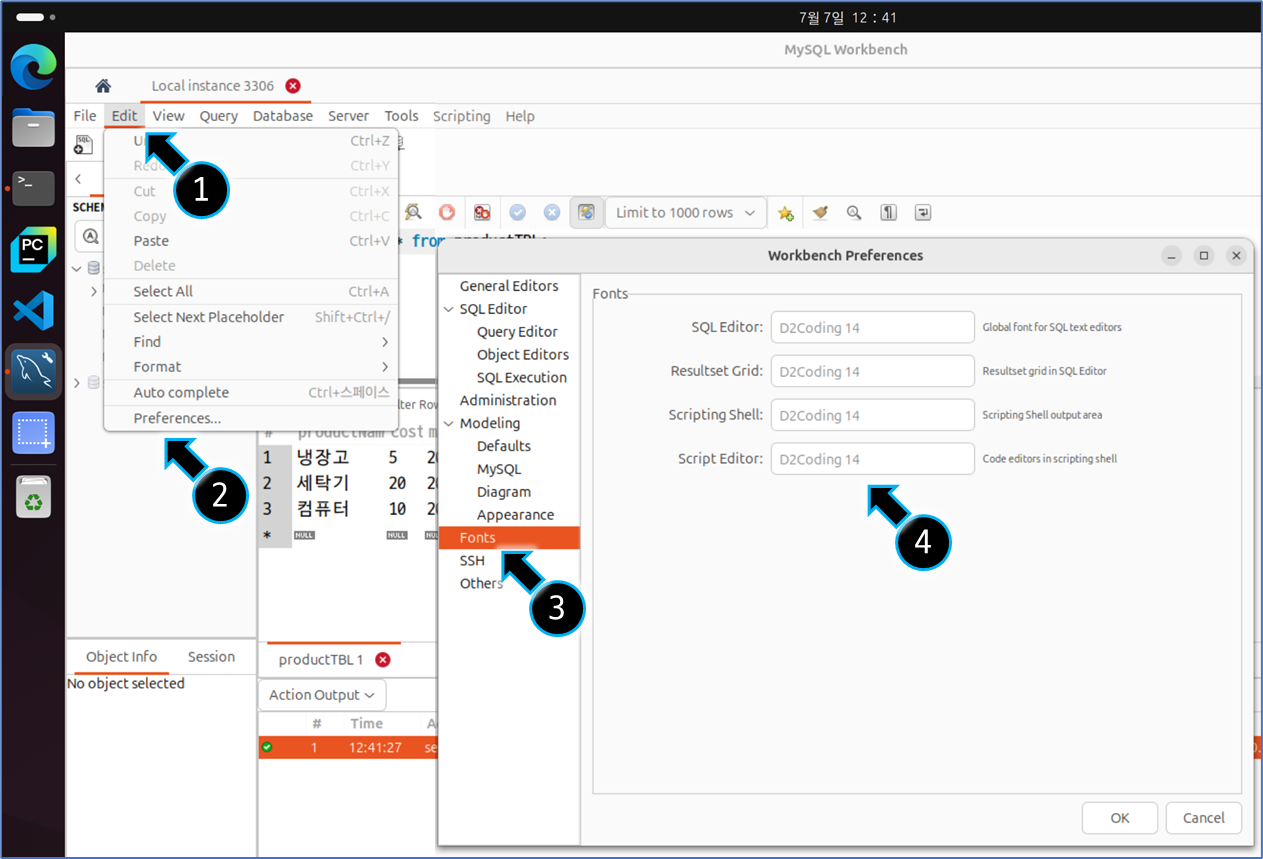Viewport: 1263px width, 859px height.
Task: Click the SQL Editor font input field
Action: [x=872, y=327]
